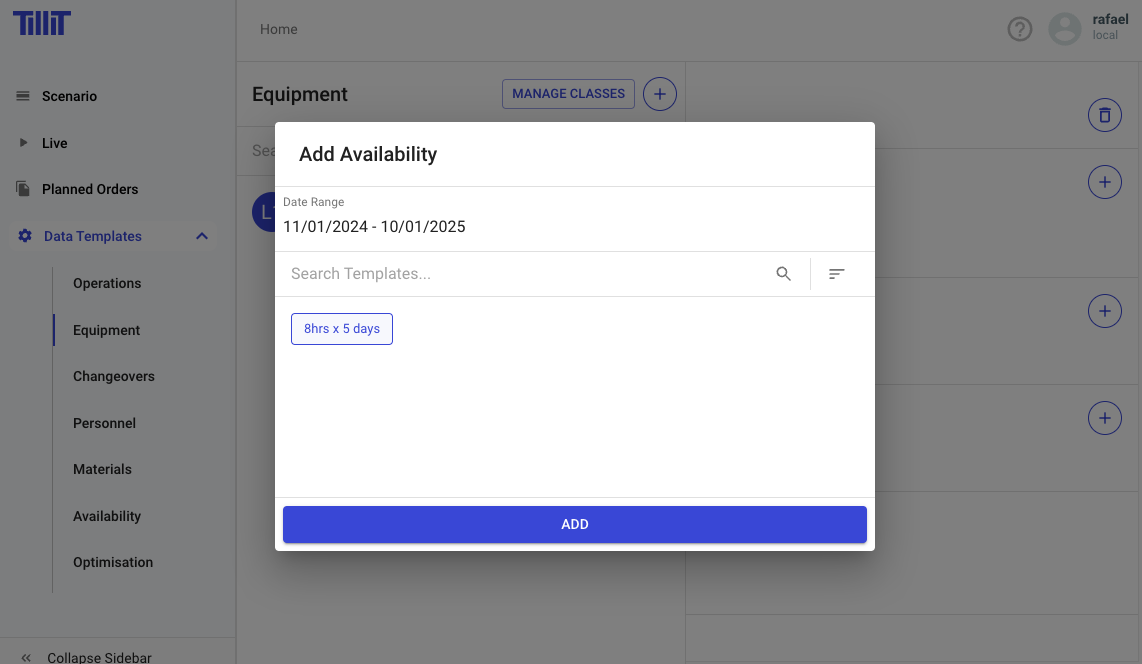Open the Optimisation sidebar item

tap(113, 562)
